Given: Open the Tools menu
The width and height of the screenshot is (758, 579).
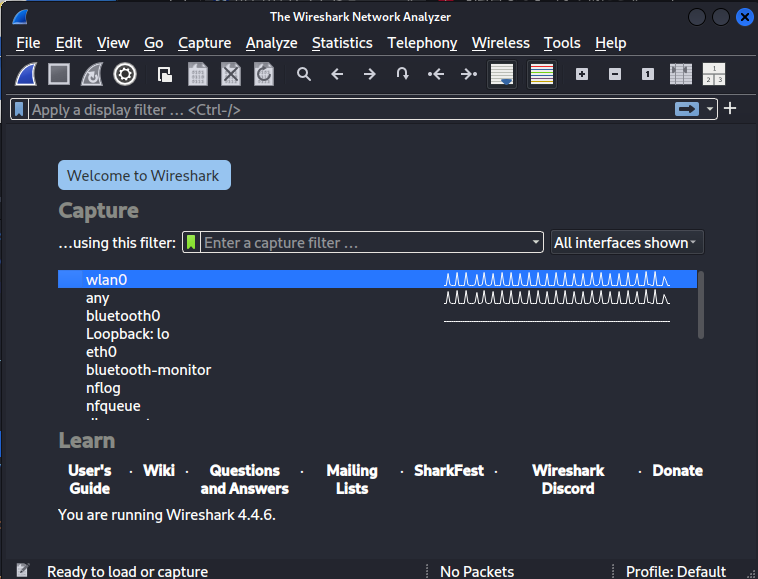Looking at the screenshot, I should click(x=562, y=43).
